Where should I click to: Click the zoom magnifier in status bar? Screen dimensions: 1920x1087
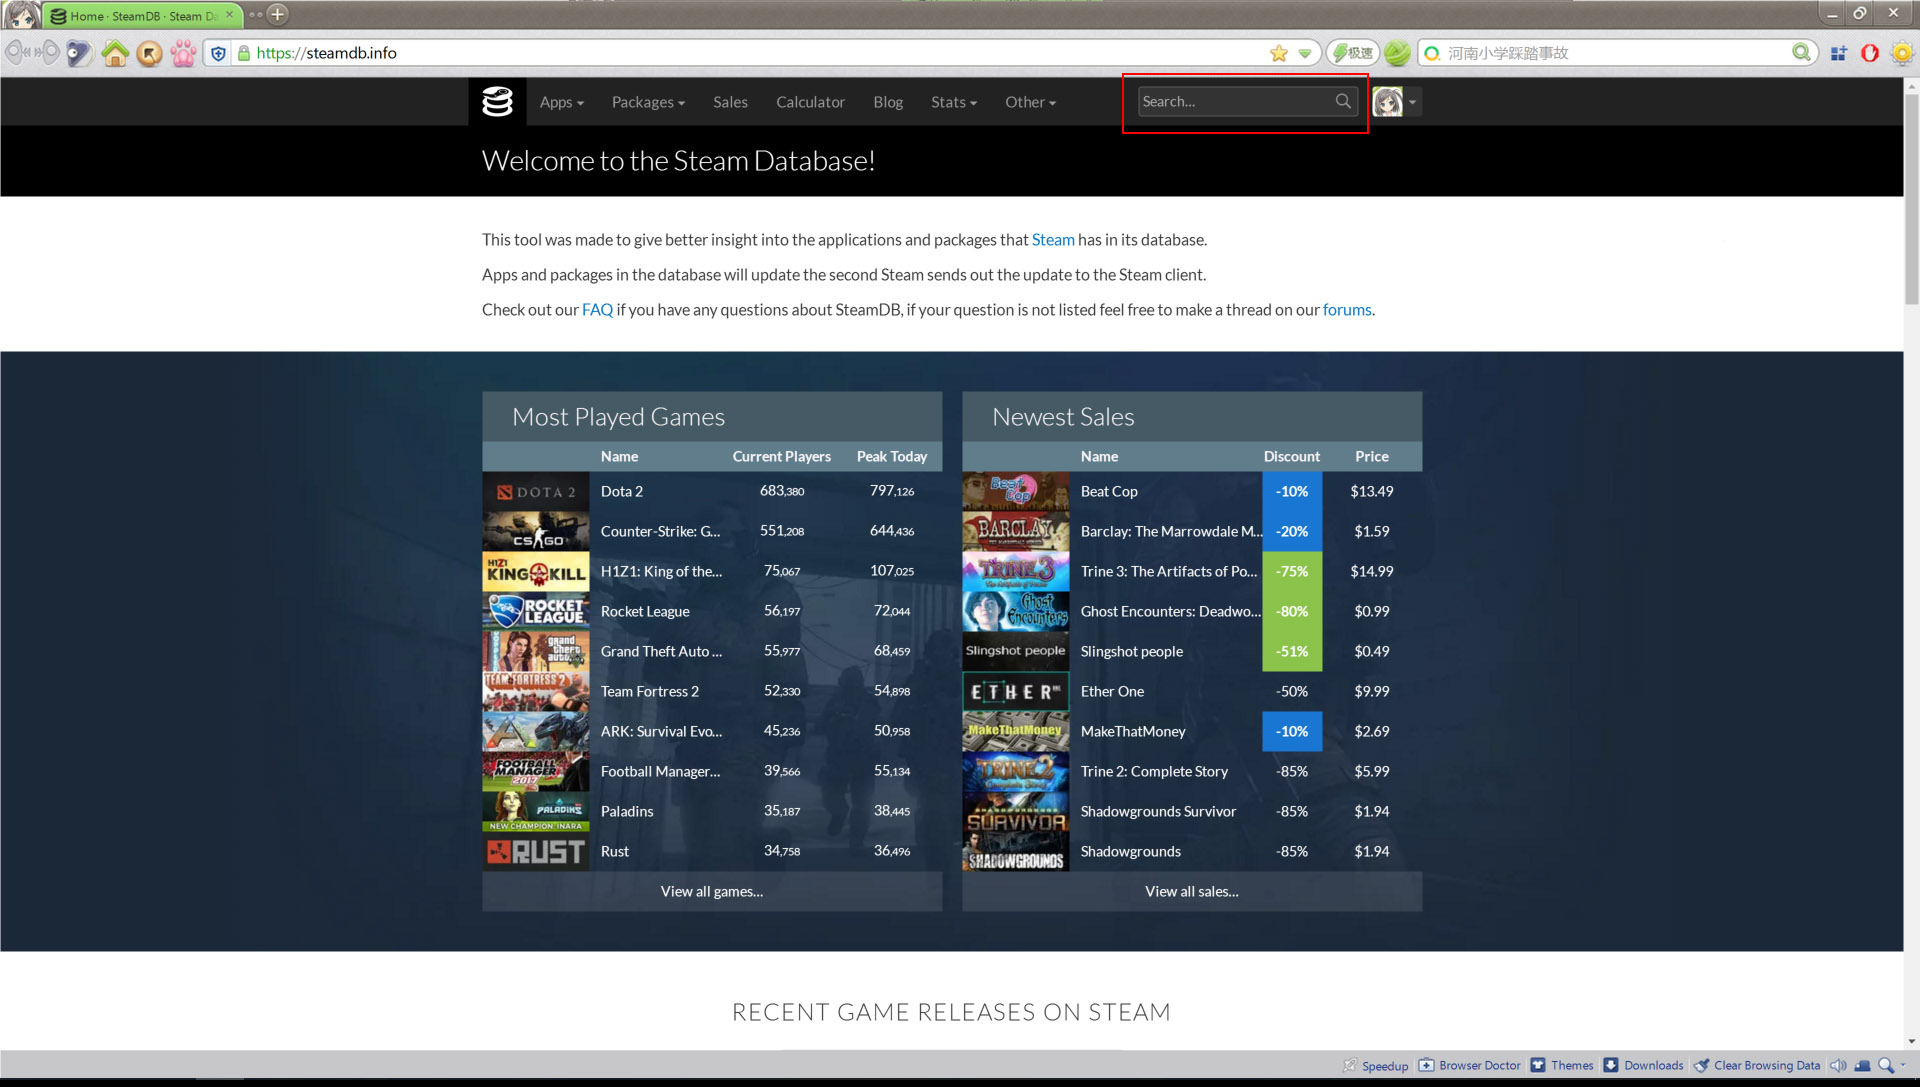point(1886,1065)
